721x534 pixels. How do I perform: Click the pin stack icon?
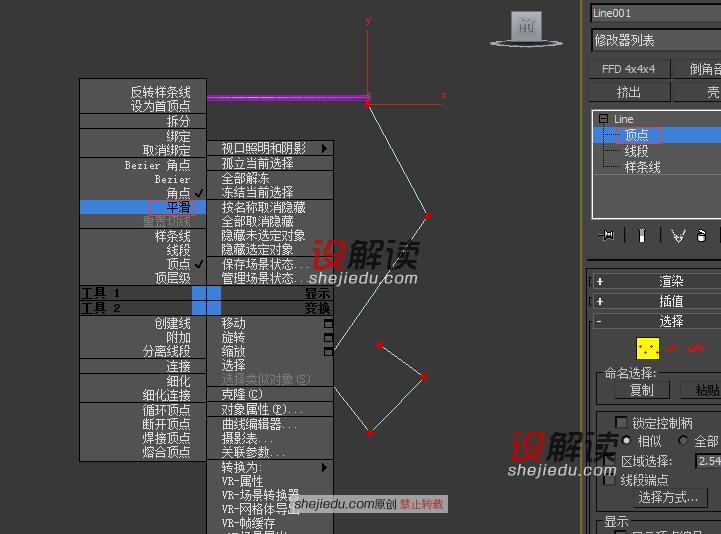coord(607,235)
